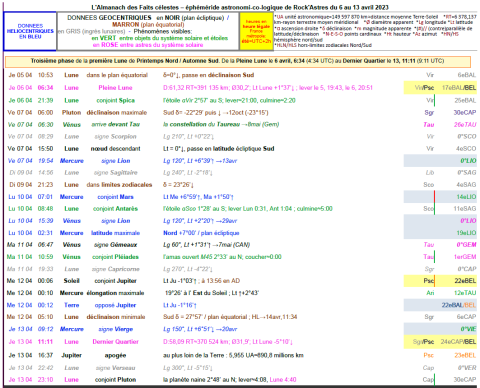Select the green "14eLIO" value
Viewport: 480px width, 388px height.
click(x=466, y=197)
